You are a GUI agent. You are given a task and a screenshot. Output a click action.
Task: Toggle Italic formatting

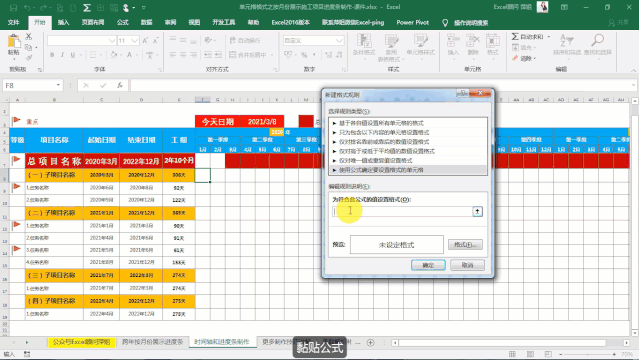point(62,55)
